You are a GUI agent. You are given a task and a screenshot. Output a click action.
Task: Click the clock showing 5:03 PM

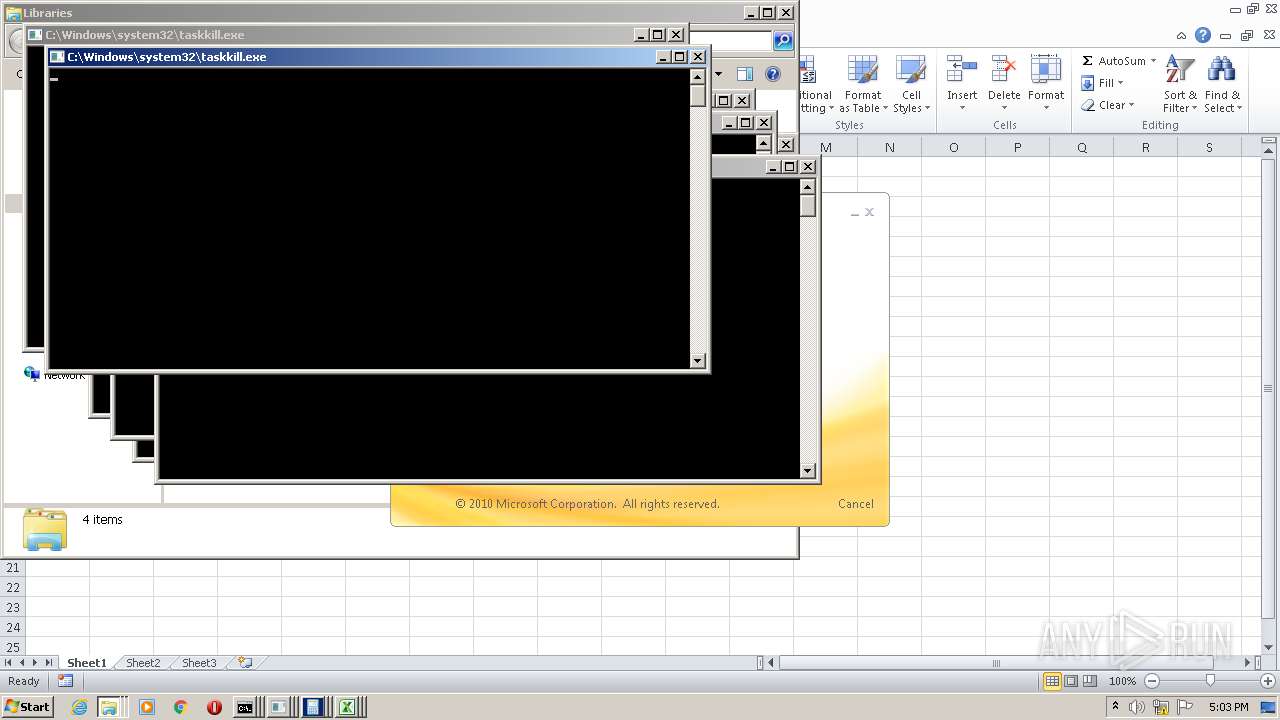click(x=1228, y=707)
